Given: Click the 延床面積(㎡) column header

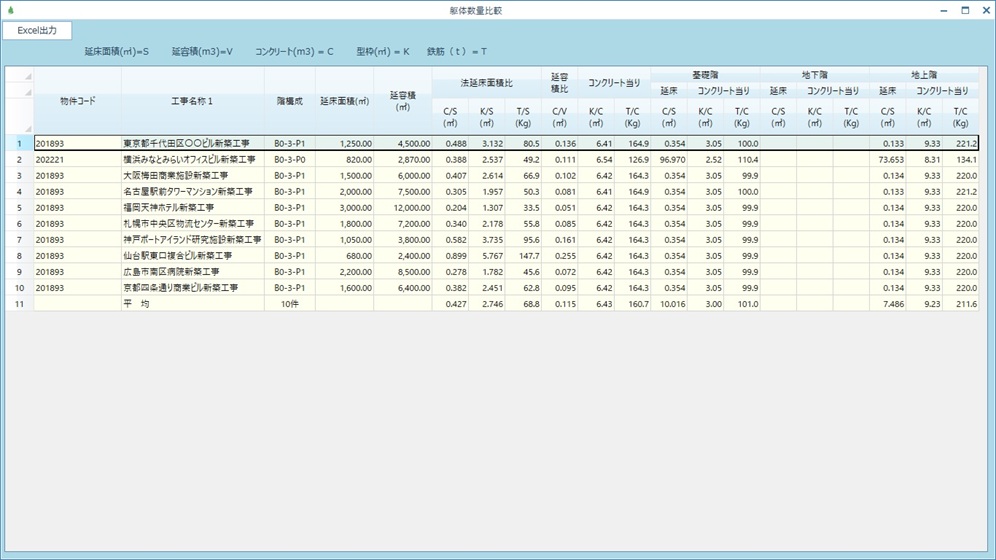Looking at the screenshot, I should click(344, 101).
